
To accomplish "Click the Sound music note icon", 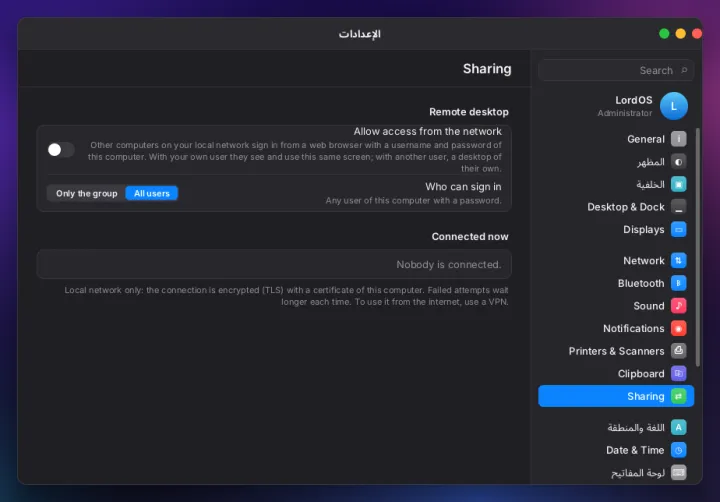I will click(x=678, y=305).
